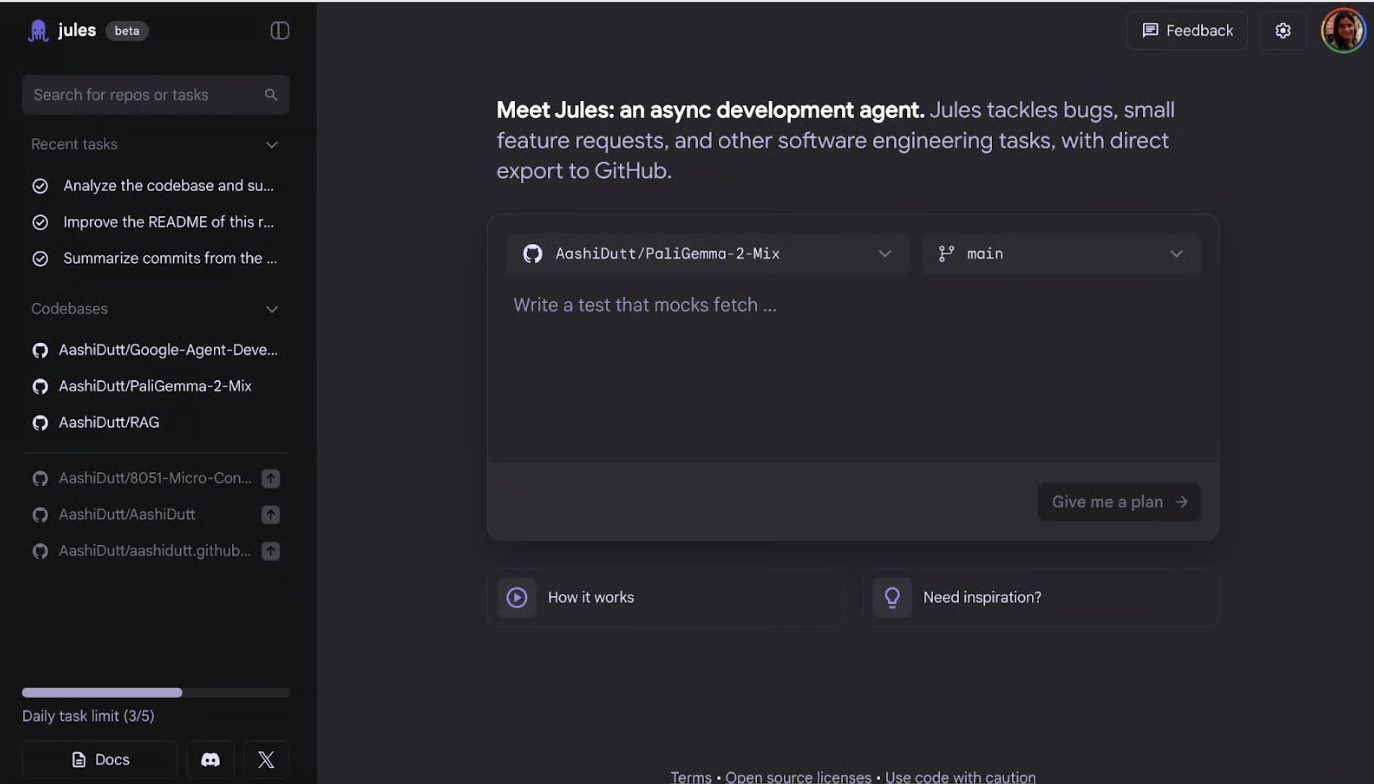The height and width of the screenshot is (784, 1374).
Task: Open settings gear icon
Action: [1283, 31]
